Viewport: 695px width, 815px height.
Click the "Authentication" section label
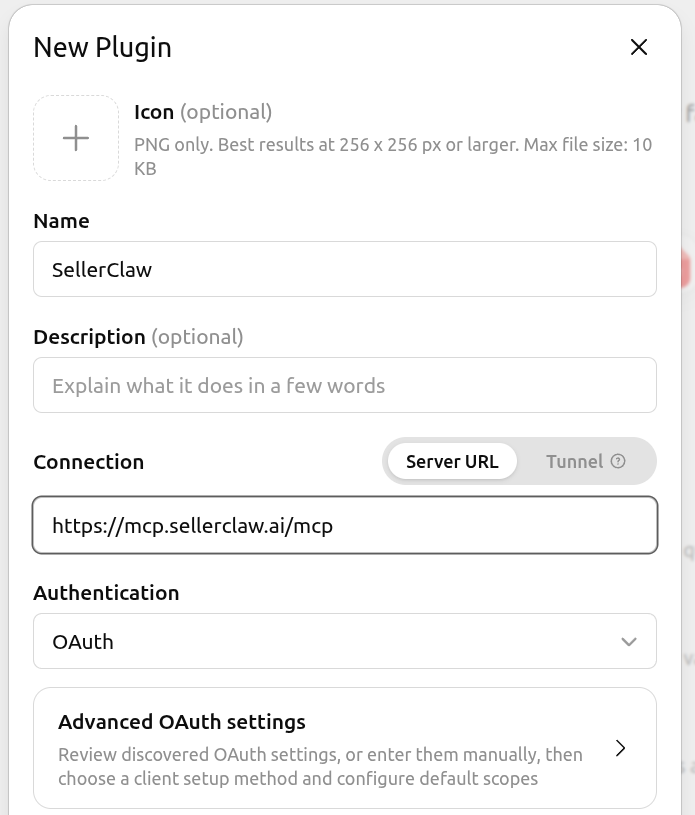coord(106,593)
